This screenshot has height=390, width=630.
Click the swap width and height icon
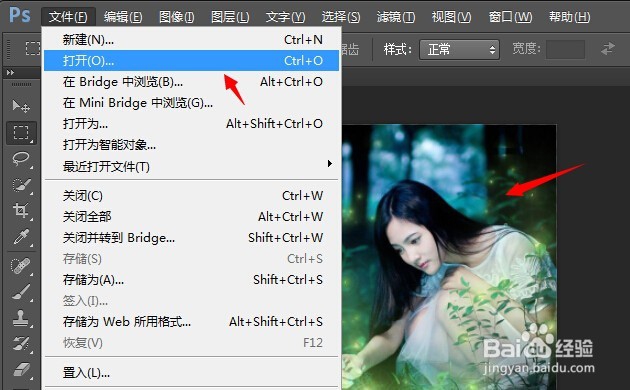click(608, 49)
